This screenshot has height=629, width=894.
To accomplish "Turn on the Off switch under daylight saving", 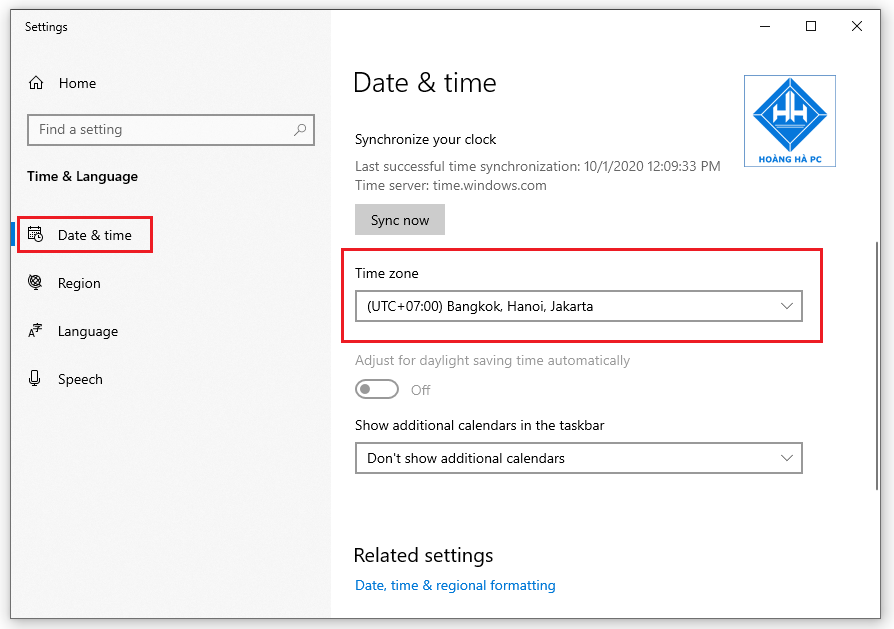I will point(377,389).
